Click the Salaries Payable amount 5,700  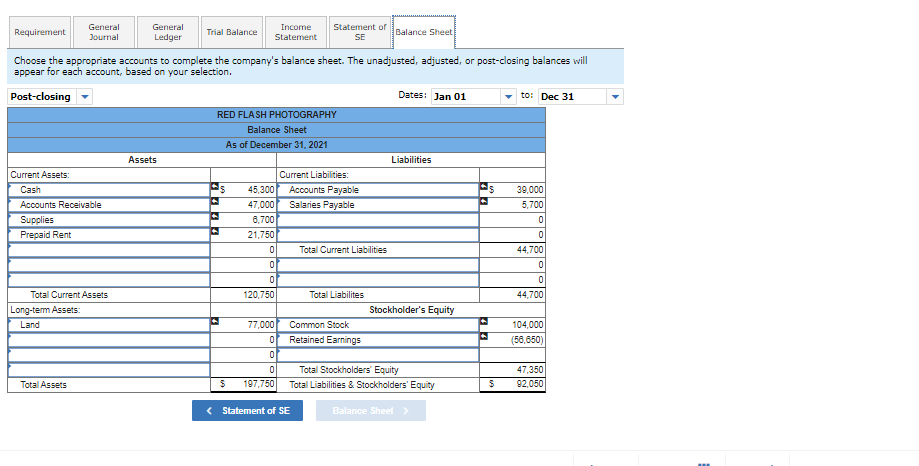pyautogui.click(x=532, y=205)
